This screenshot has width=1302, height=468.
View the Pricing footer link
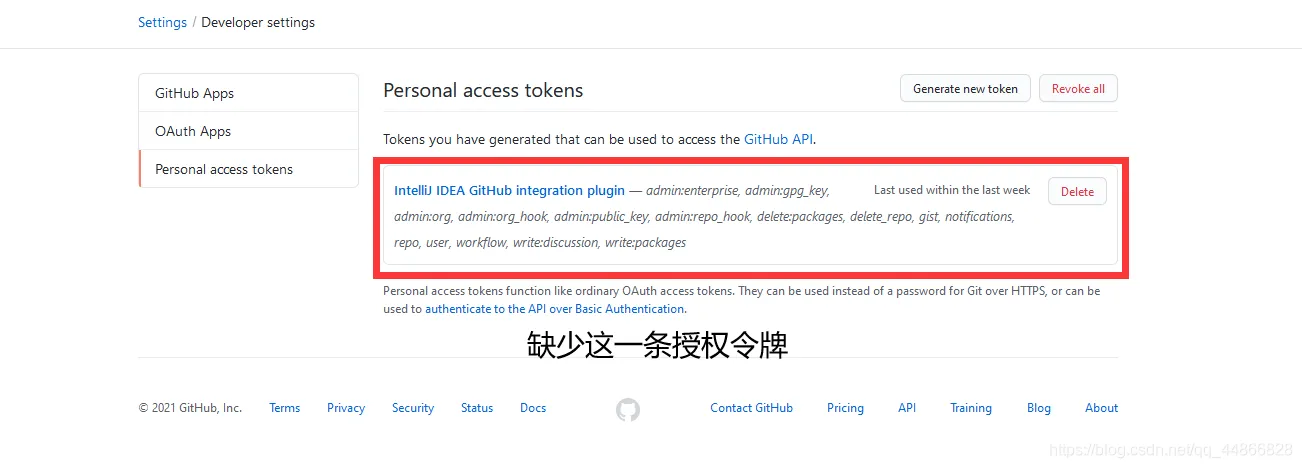845,408
